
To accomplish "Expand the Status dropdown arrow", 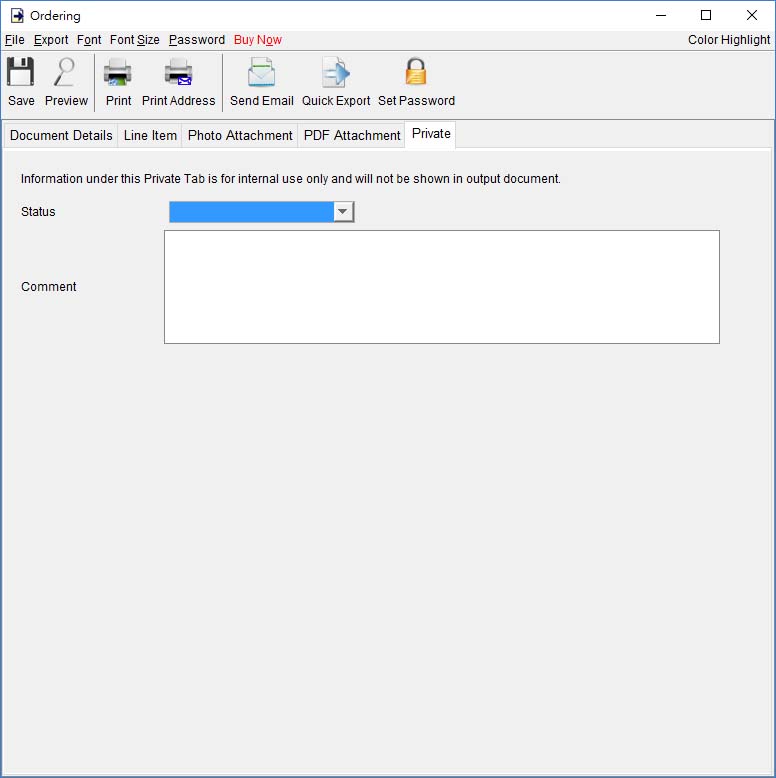I will 342,212.
